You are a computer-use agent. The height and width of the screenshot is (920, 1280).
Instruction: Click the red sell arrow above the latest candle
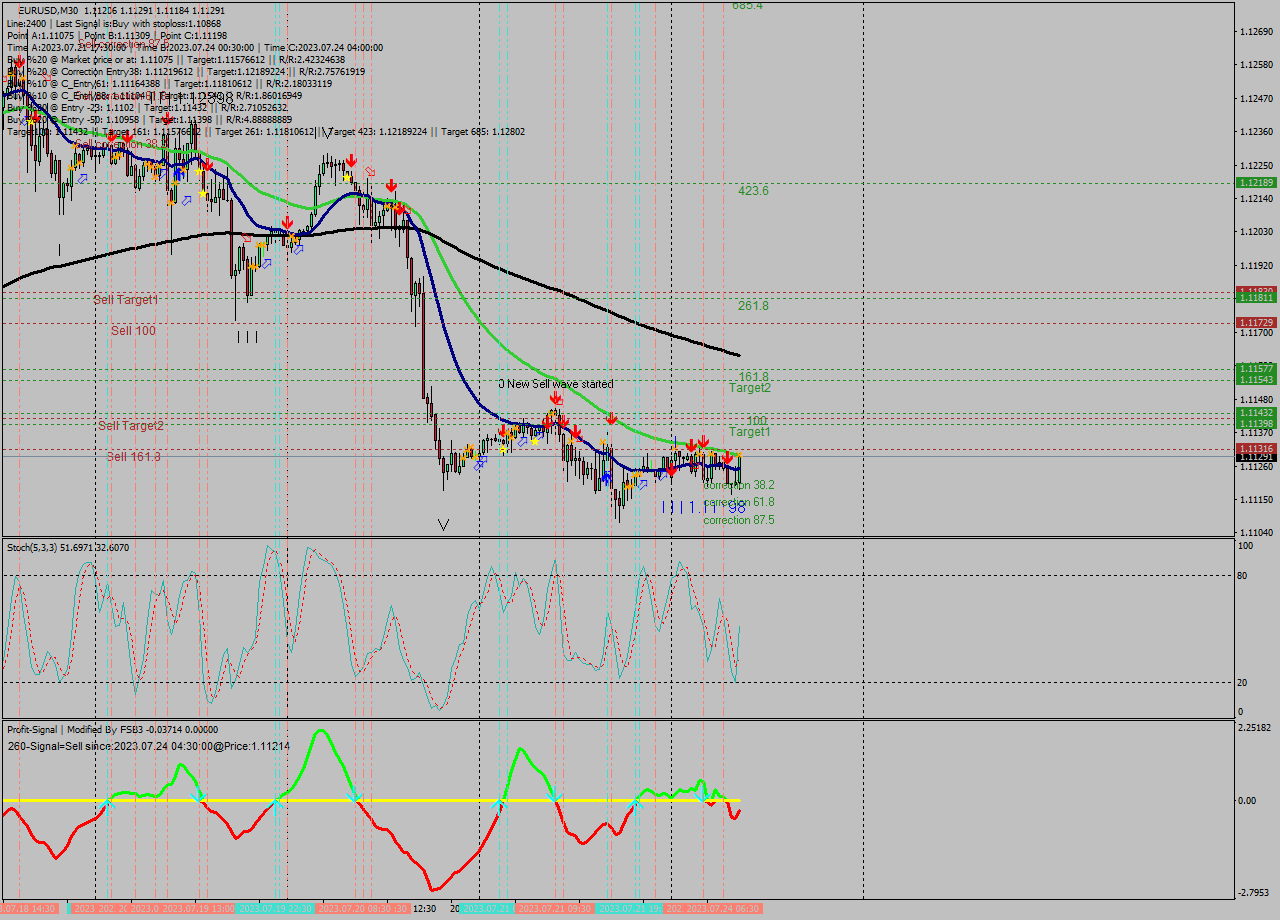(x=728, y=458)
